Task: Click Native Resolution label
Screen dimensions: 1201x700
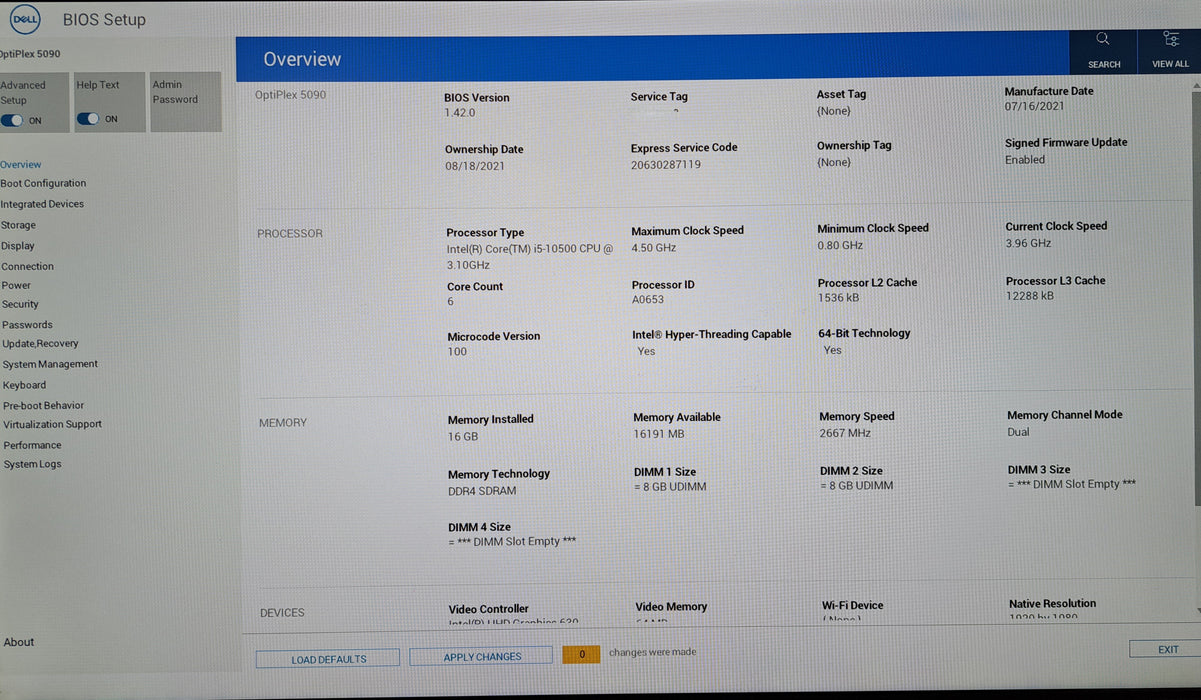Action: point(1052,604)
